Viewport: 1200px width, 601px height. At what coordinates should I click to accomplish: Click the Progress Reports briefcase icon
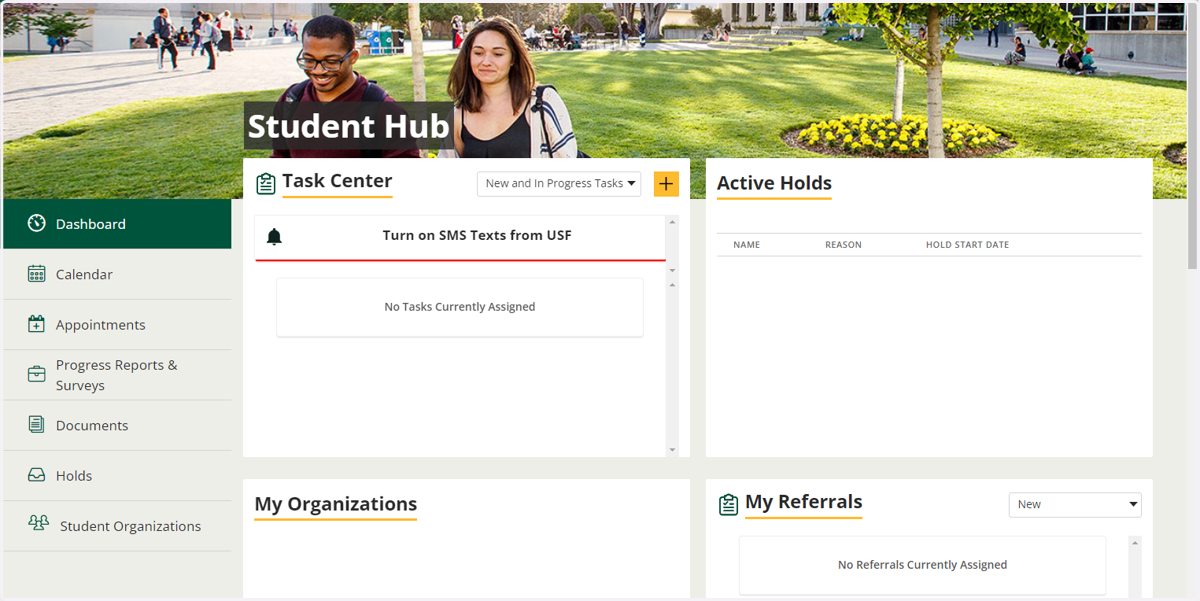[x=37, y=375]
